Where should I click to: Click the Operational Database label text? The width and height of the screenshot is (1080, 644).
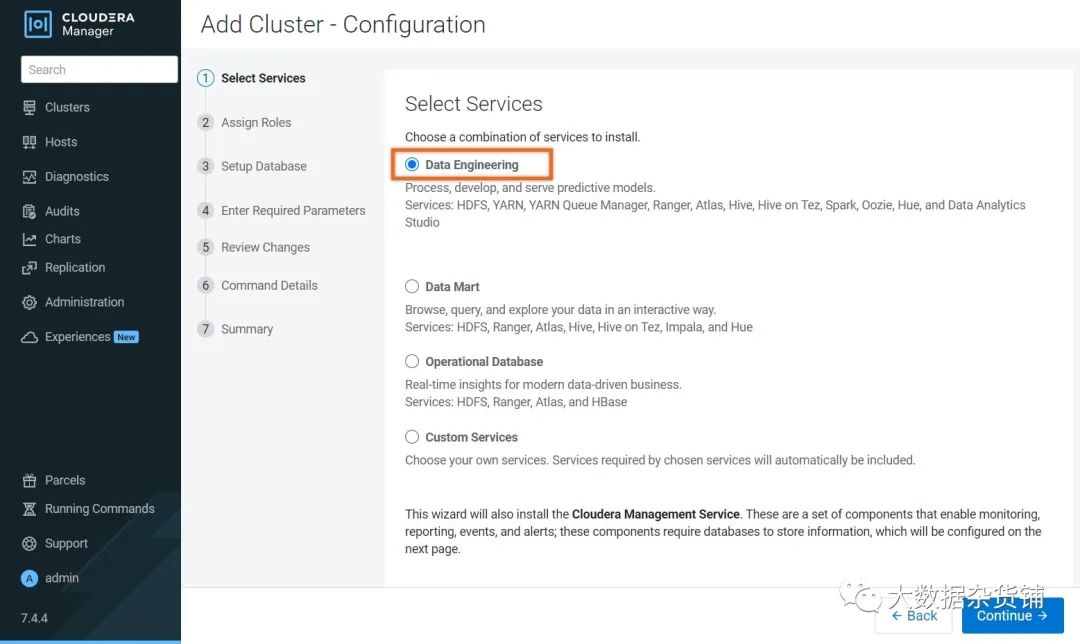tap(484, 362)
